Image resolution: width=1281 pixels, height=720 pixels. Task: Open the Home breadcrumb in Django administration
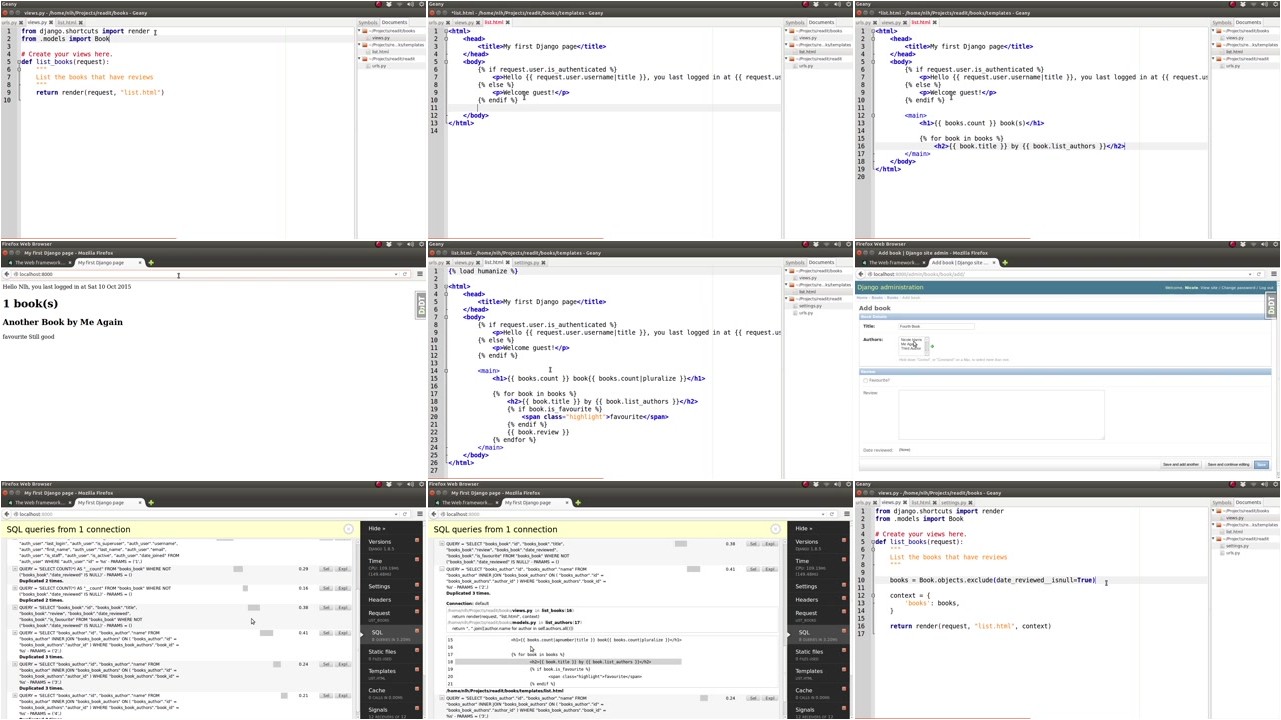[x=862, y=298]
